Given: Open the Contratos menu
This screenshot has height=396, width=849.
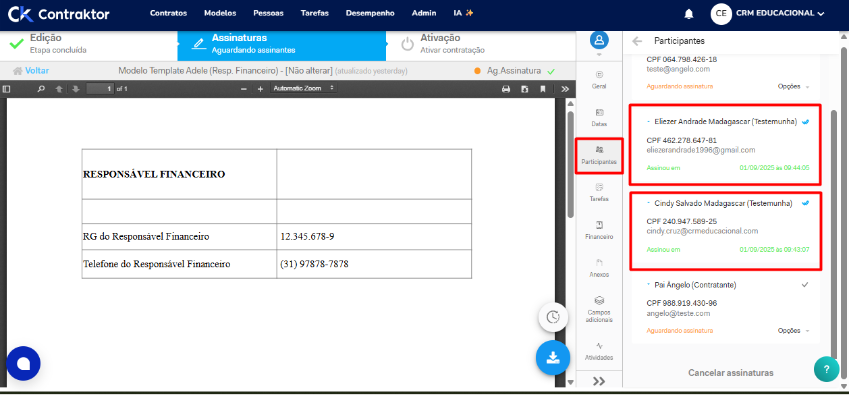Looking at the screenshot, I should pyautogui.click(x=168, y=14).
